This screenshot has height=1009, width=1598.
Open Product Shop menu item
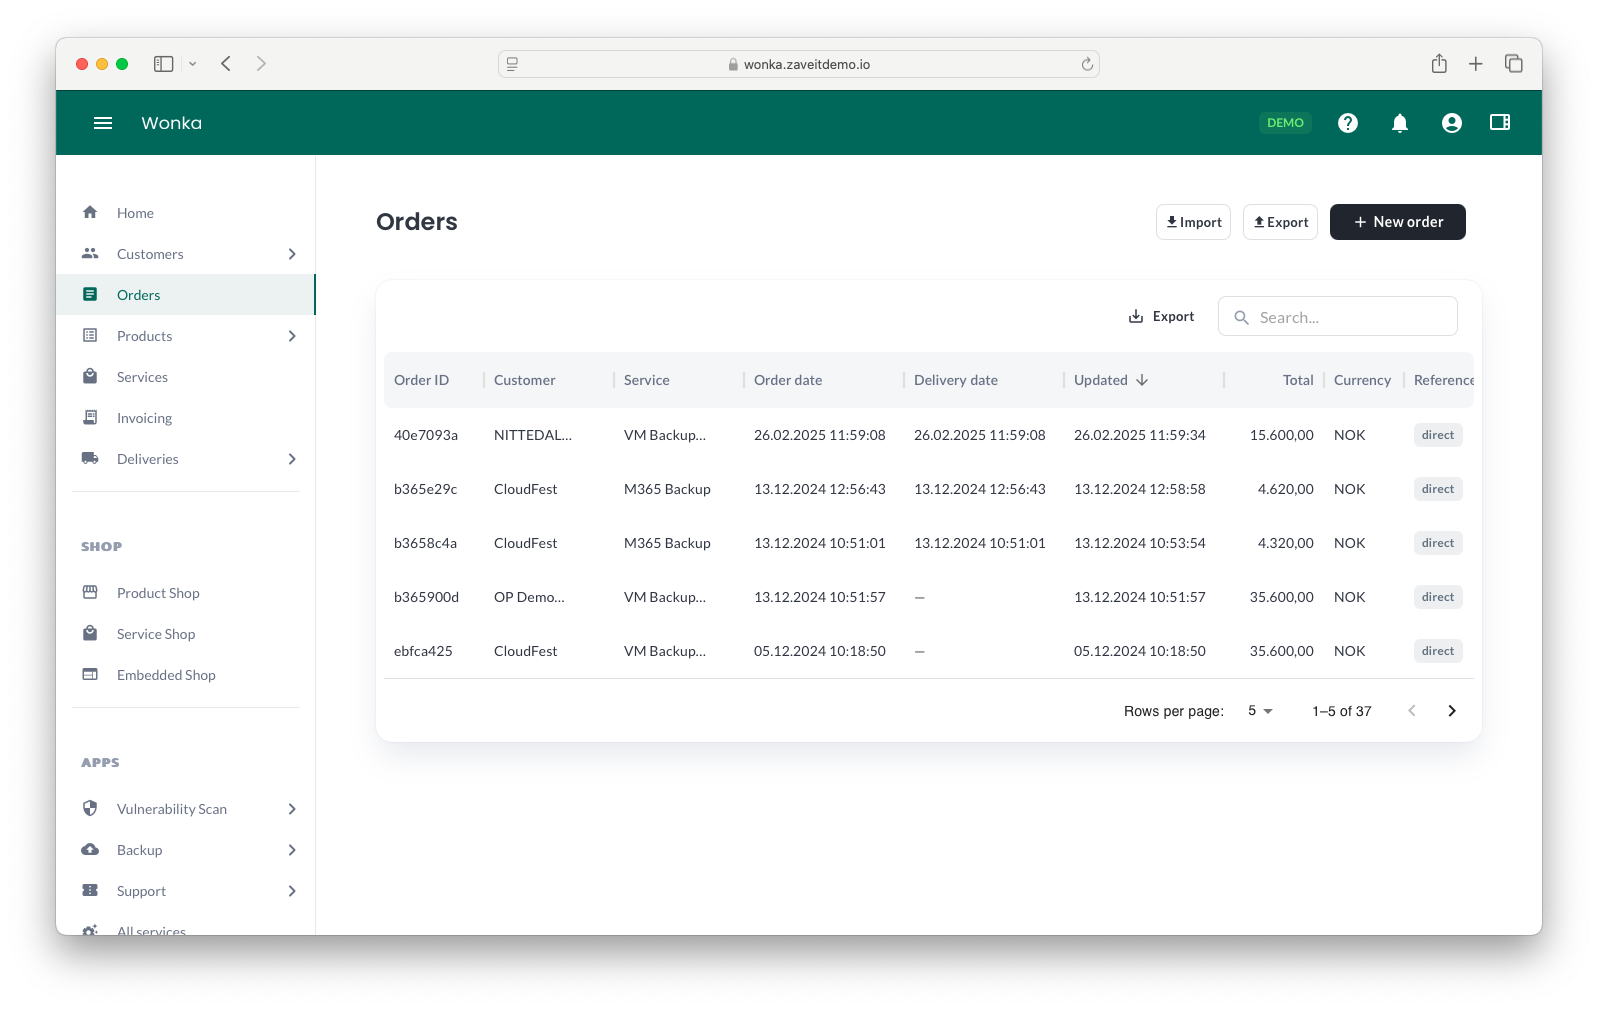click(x=185, y=593)
